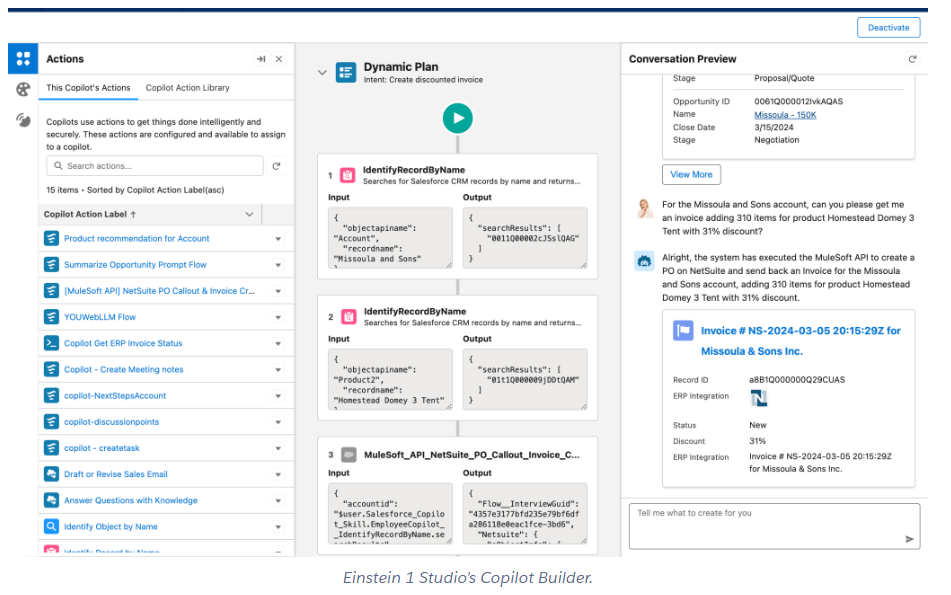Click the Deactivate button
The width and height of the screenshot is (951, 595).
tap(888, 27)
